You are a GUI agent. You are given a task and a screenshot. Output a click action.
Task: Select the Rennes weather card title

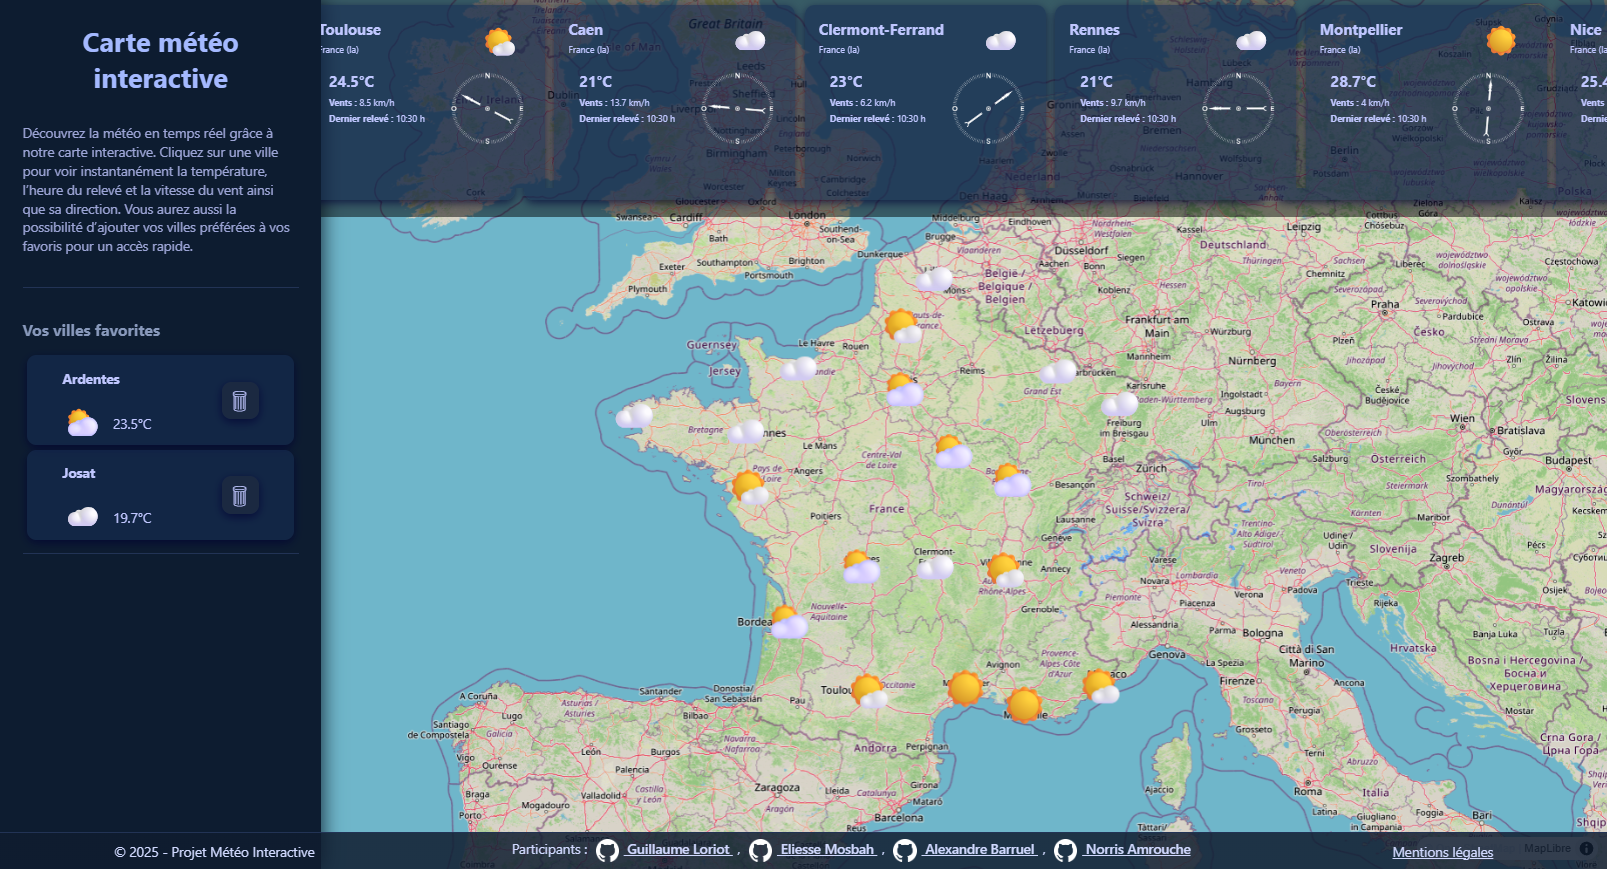point(1094,30)
